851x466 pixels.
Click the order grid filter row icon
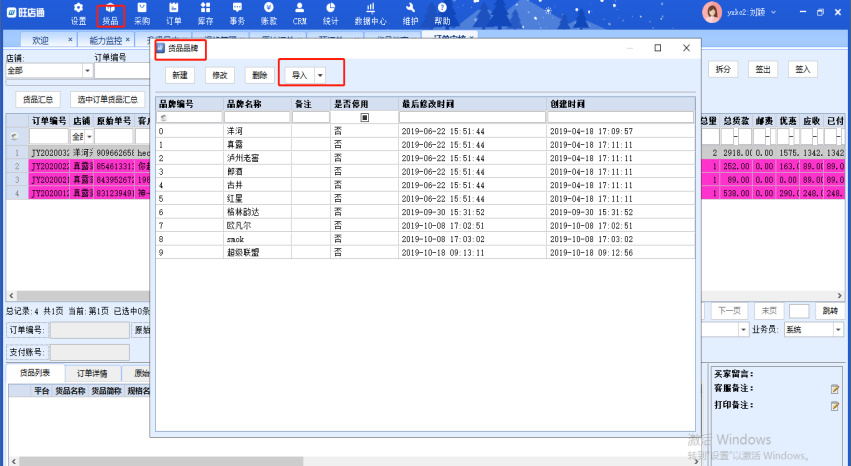pyautogui.click(x=15, y=136)
